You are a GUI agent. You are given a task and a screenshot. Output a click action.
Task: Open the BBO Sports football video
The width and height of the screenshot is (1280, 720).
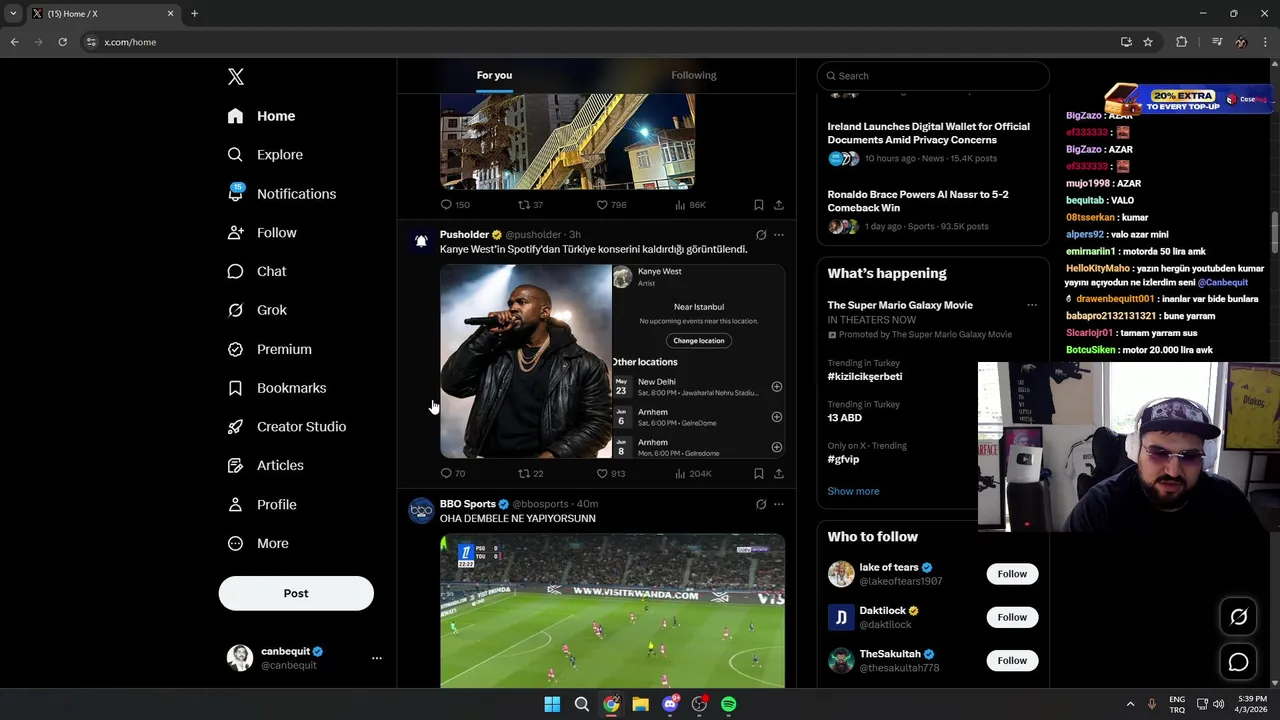tap(612, 610)
